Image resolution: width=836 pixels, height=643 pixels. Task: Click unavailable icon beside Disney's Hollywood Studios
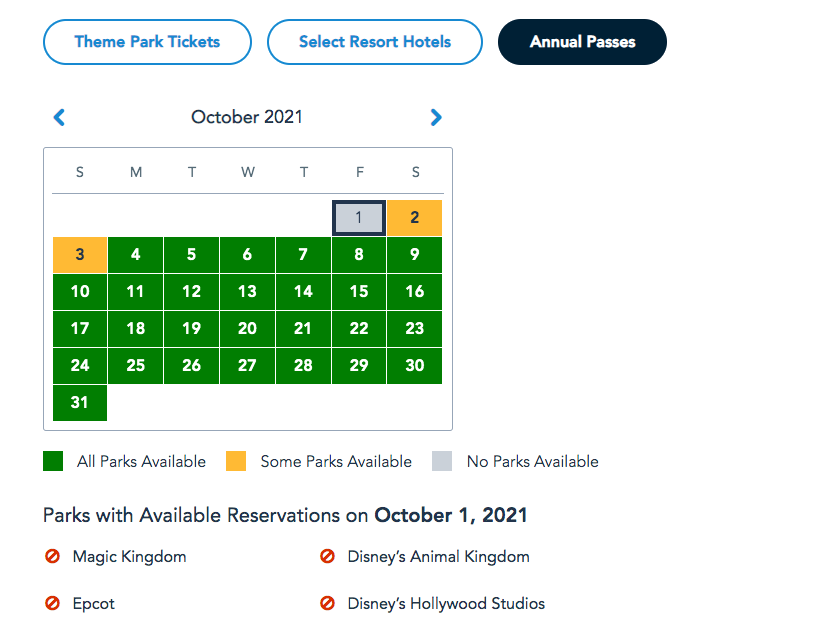(327, 604)
